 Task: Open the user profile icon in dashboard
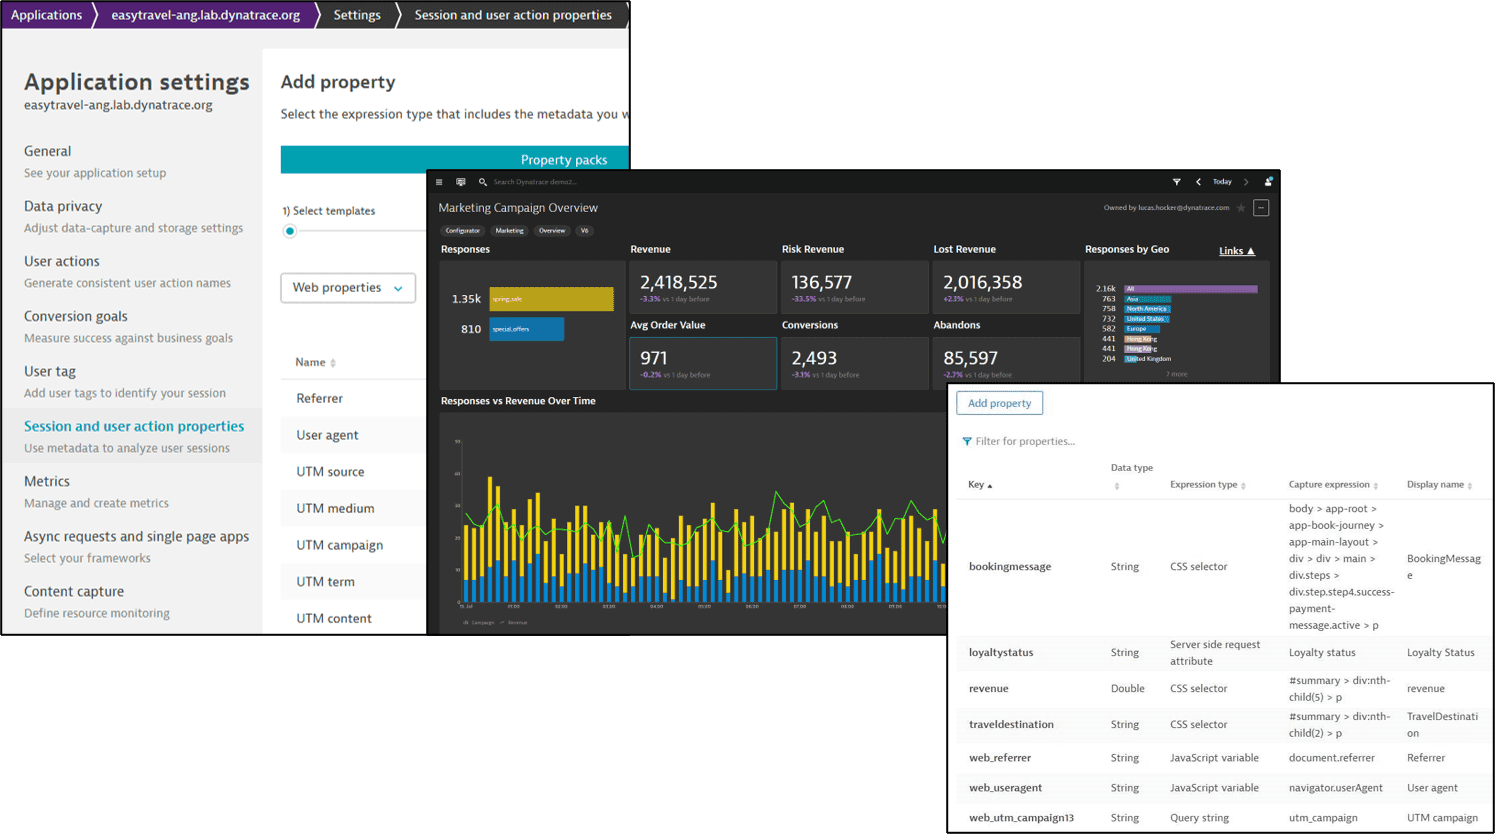(x=1268, y=182)
